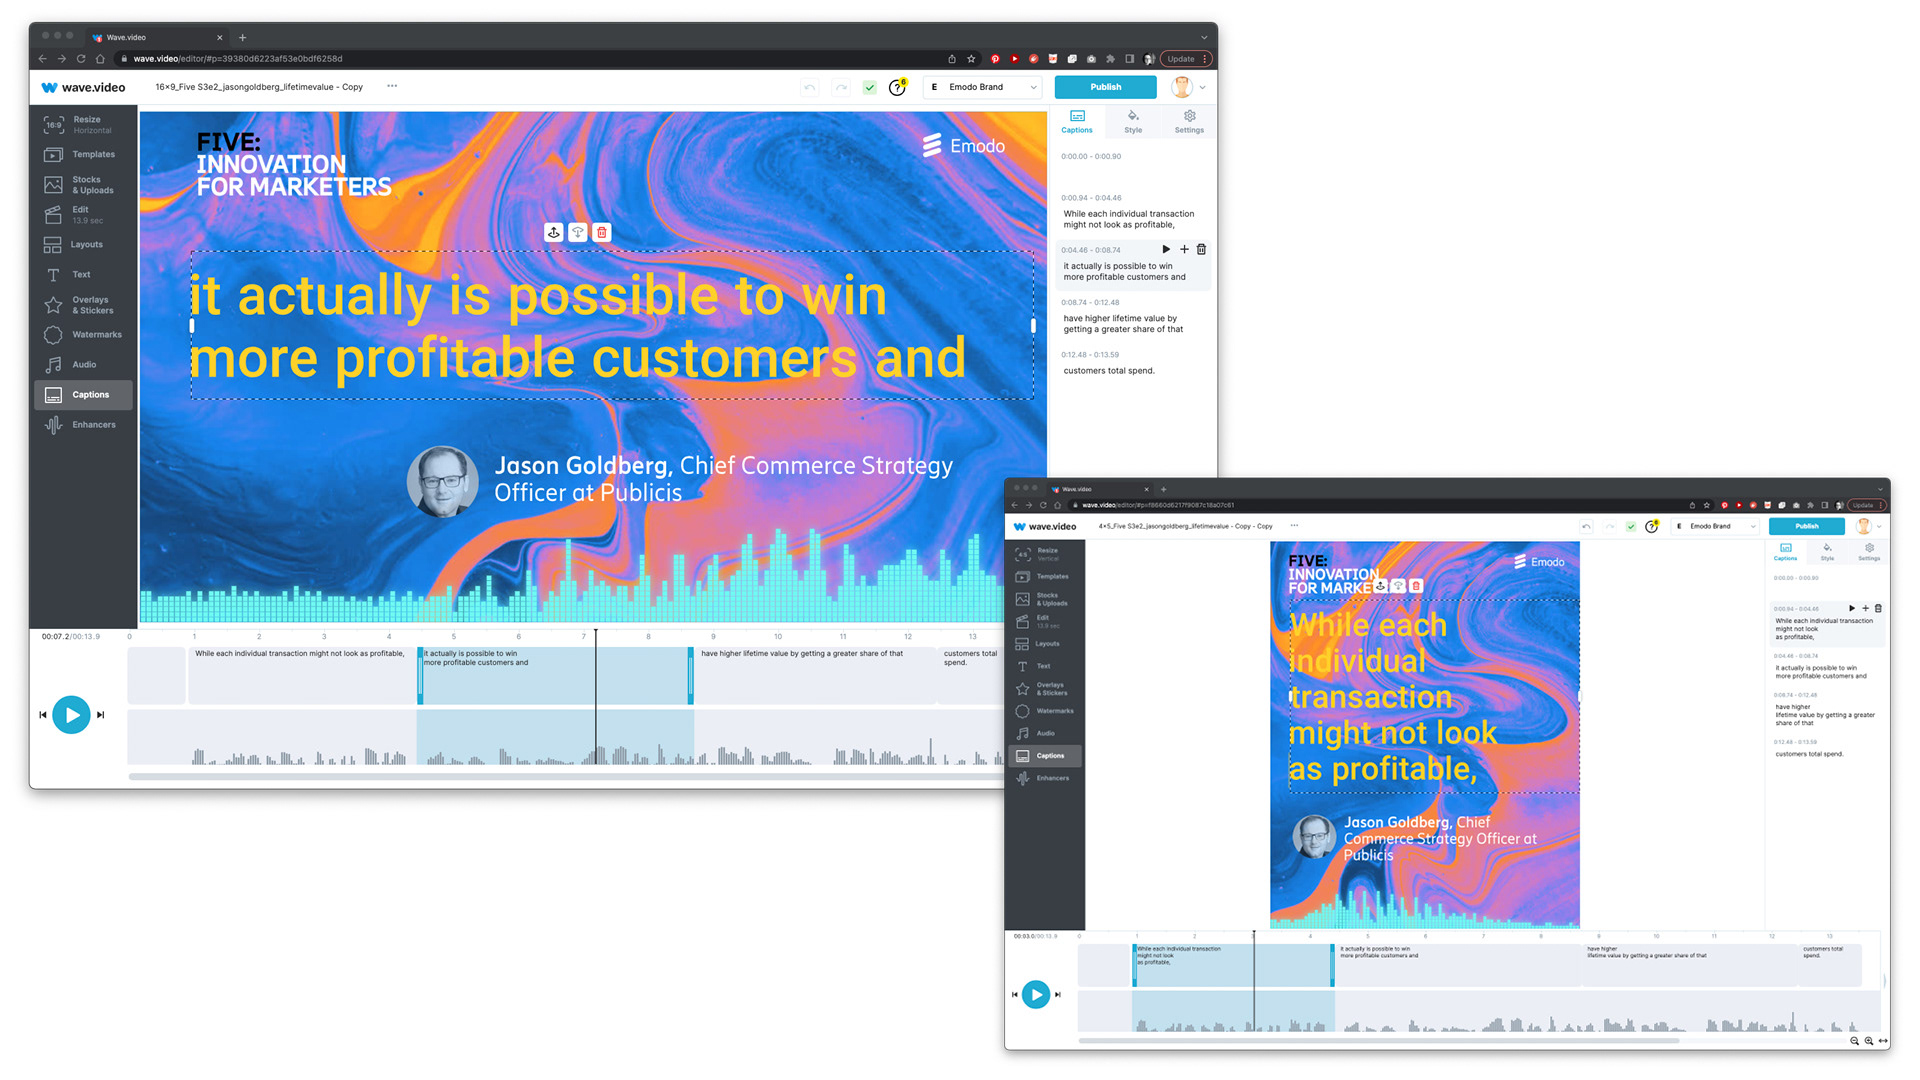This screenshot has width=1920, height=1080.
Task: Select 'have higher lifetime value' clip on large timeline
Action: coord(816,676)
